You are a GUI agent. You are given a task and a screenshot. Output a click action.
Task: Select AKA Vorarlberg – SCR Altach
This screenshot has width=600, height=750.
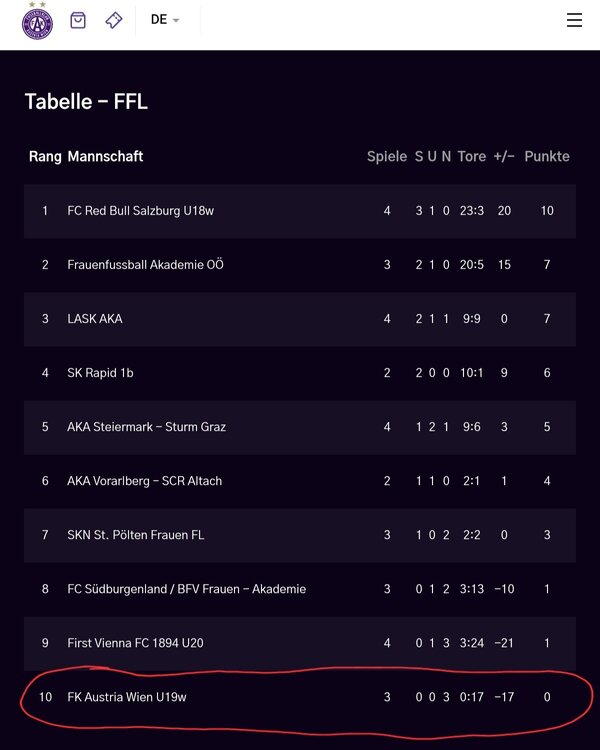pyautogui.click(x=144, y=481)
